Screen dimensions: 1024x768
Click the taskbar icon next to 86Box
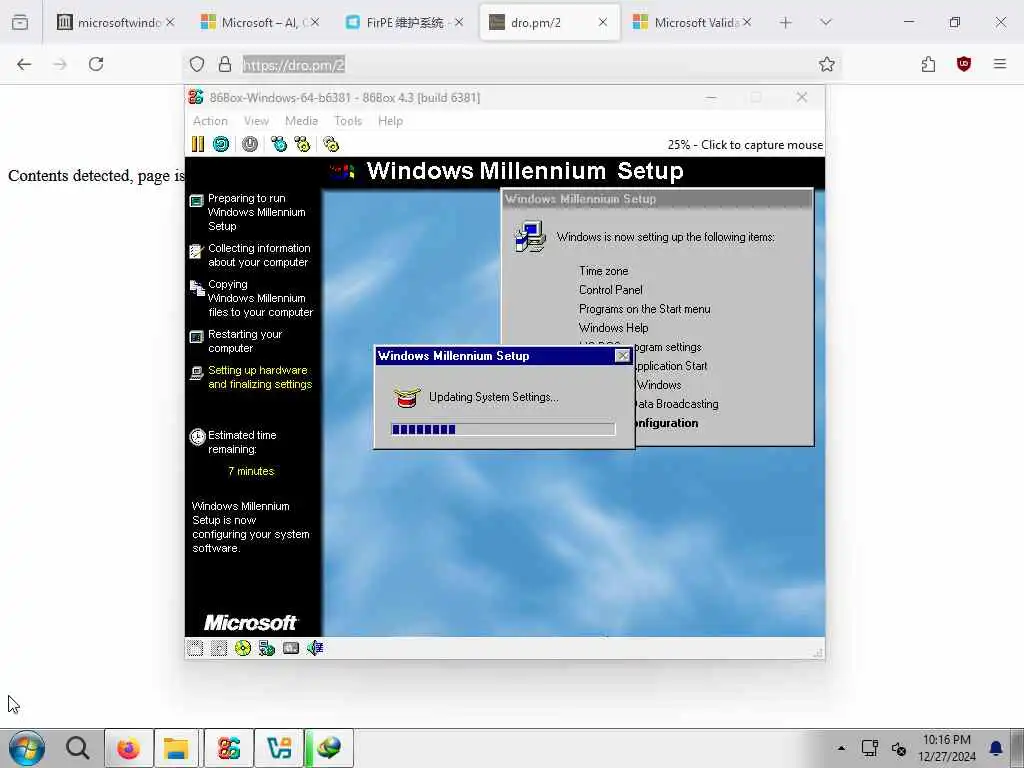[279, 748]
